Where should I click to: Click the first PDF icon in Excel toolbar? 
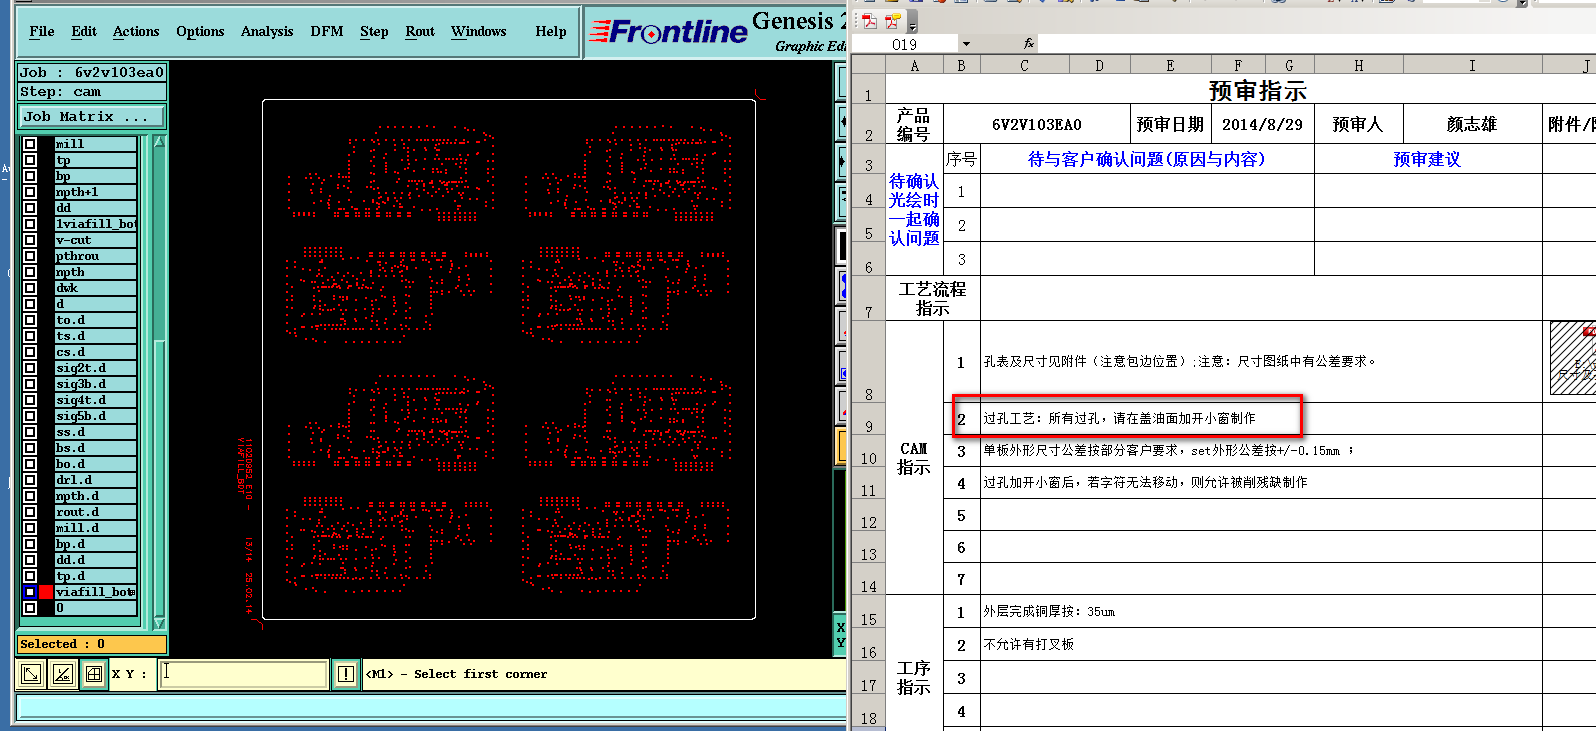pyautogui.click(x=869, y=21)
